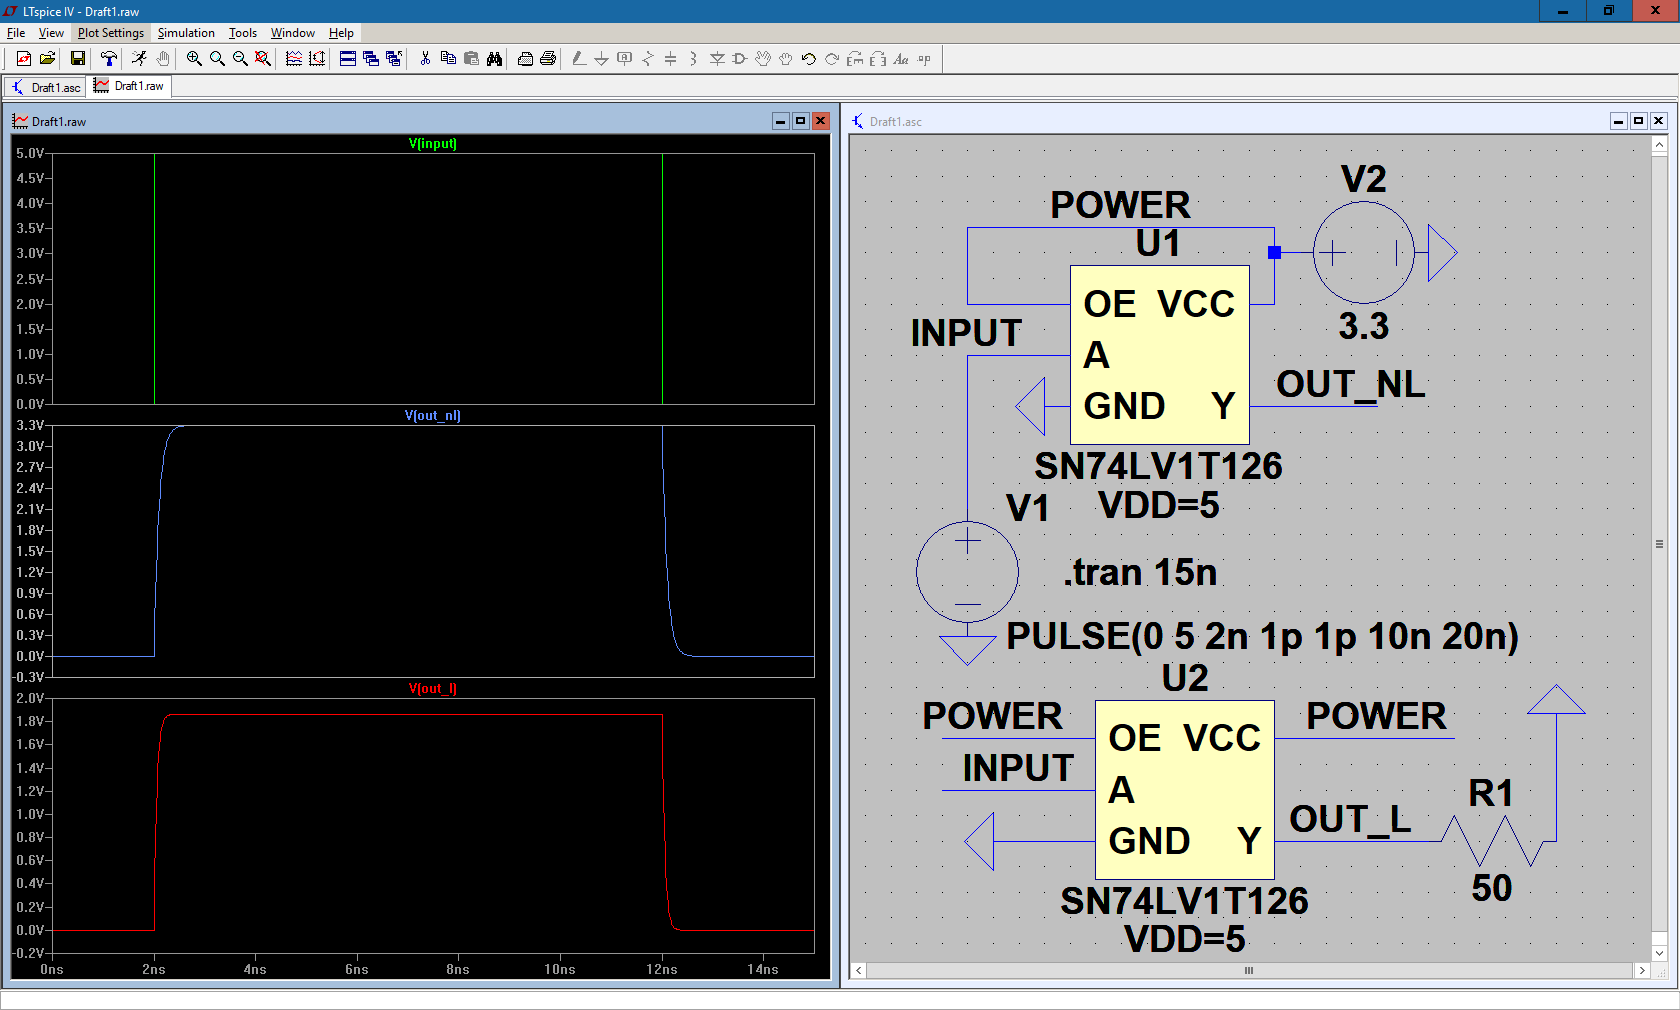Click the Save floppy disk icon

[77, 59]
